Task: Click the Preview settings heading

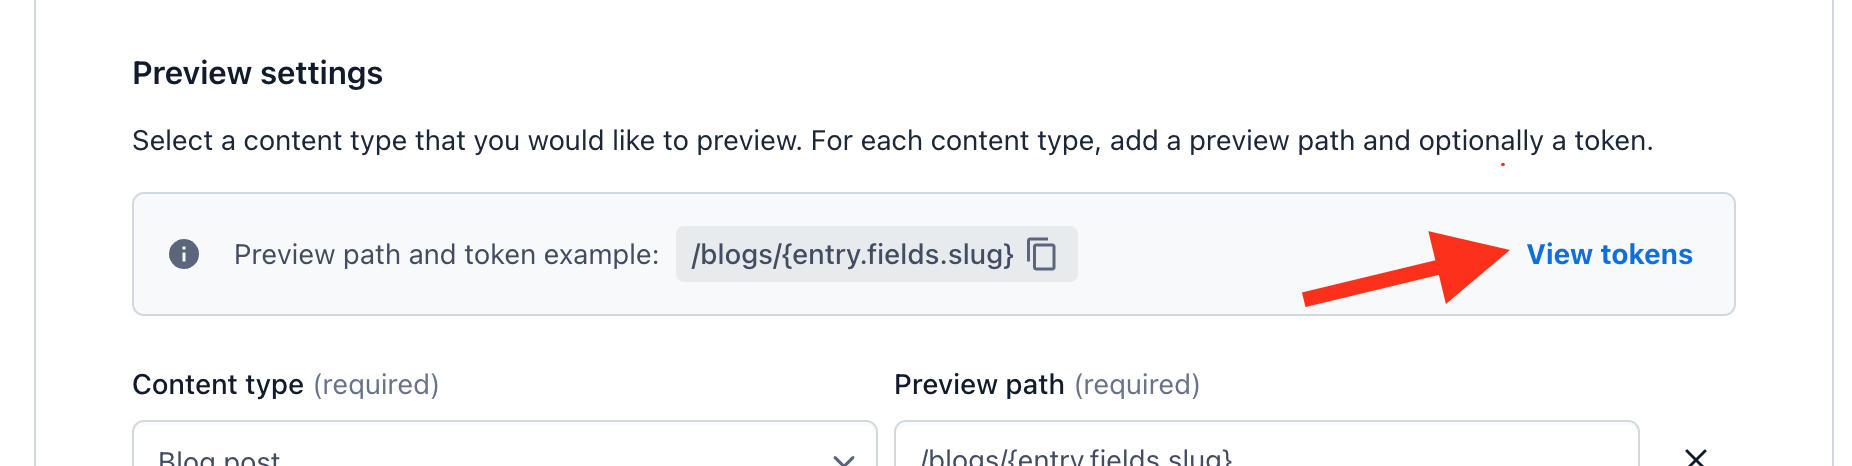Action: pos(257,73)
